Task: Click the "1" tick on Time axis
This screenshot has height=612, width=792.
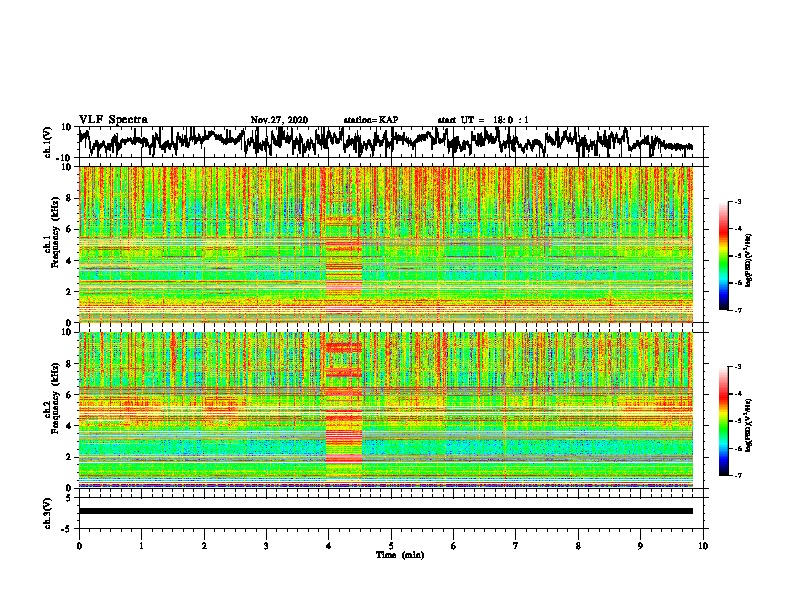Action: (x=141, y=546)
